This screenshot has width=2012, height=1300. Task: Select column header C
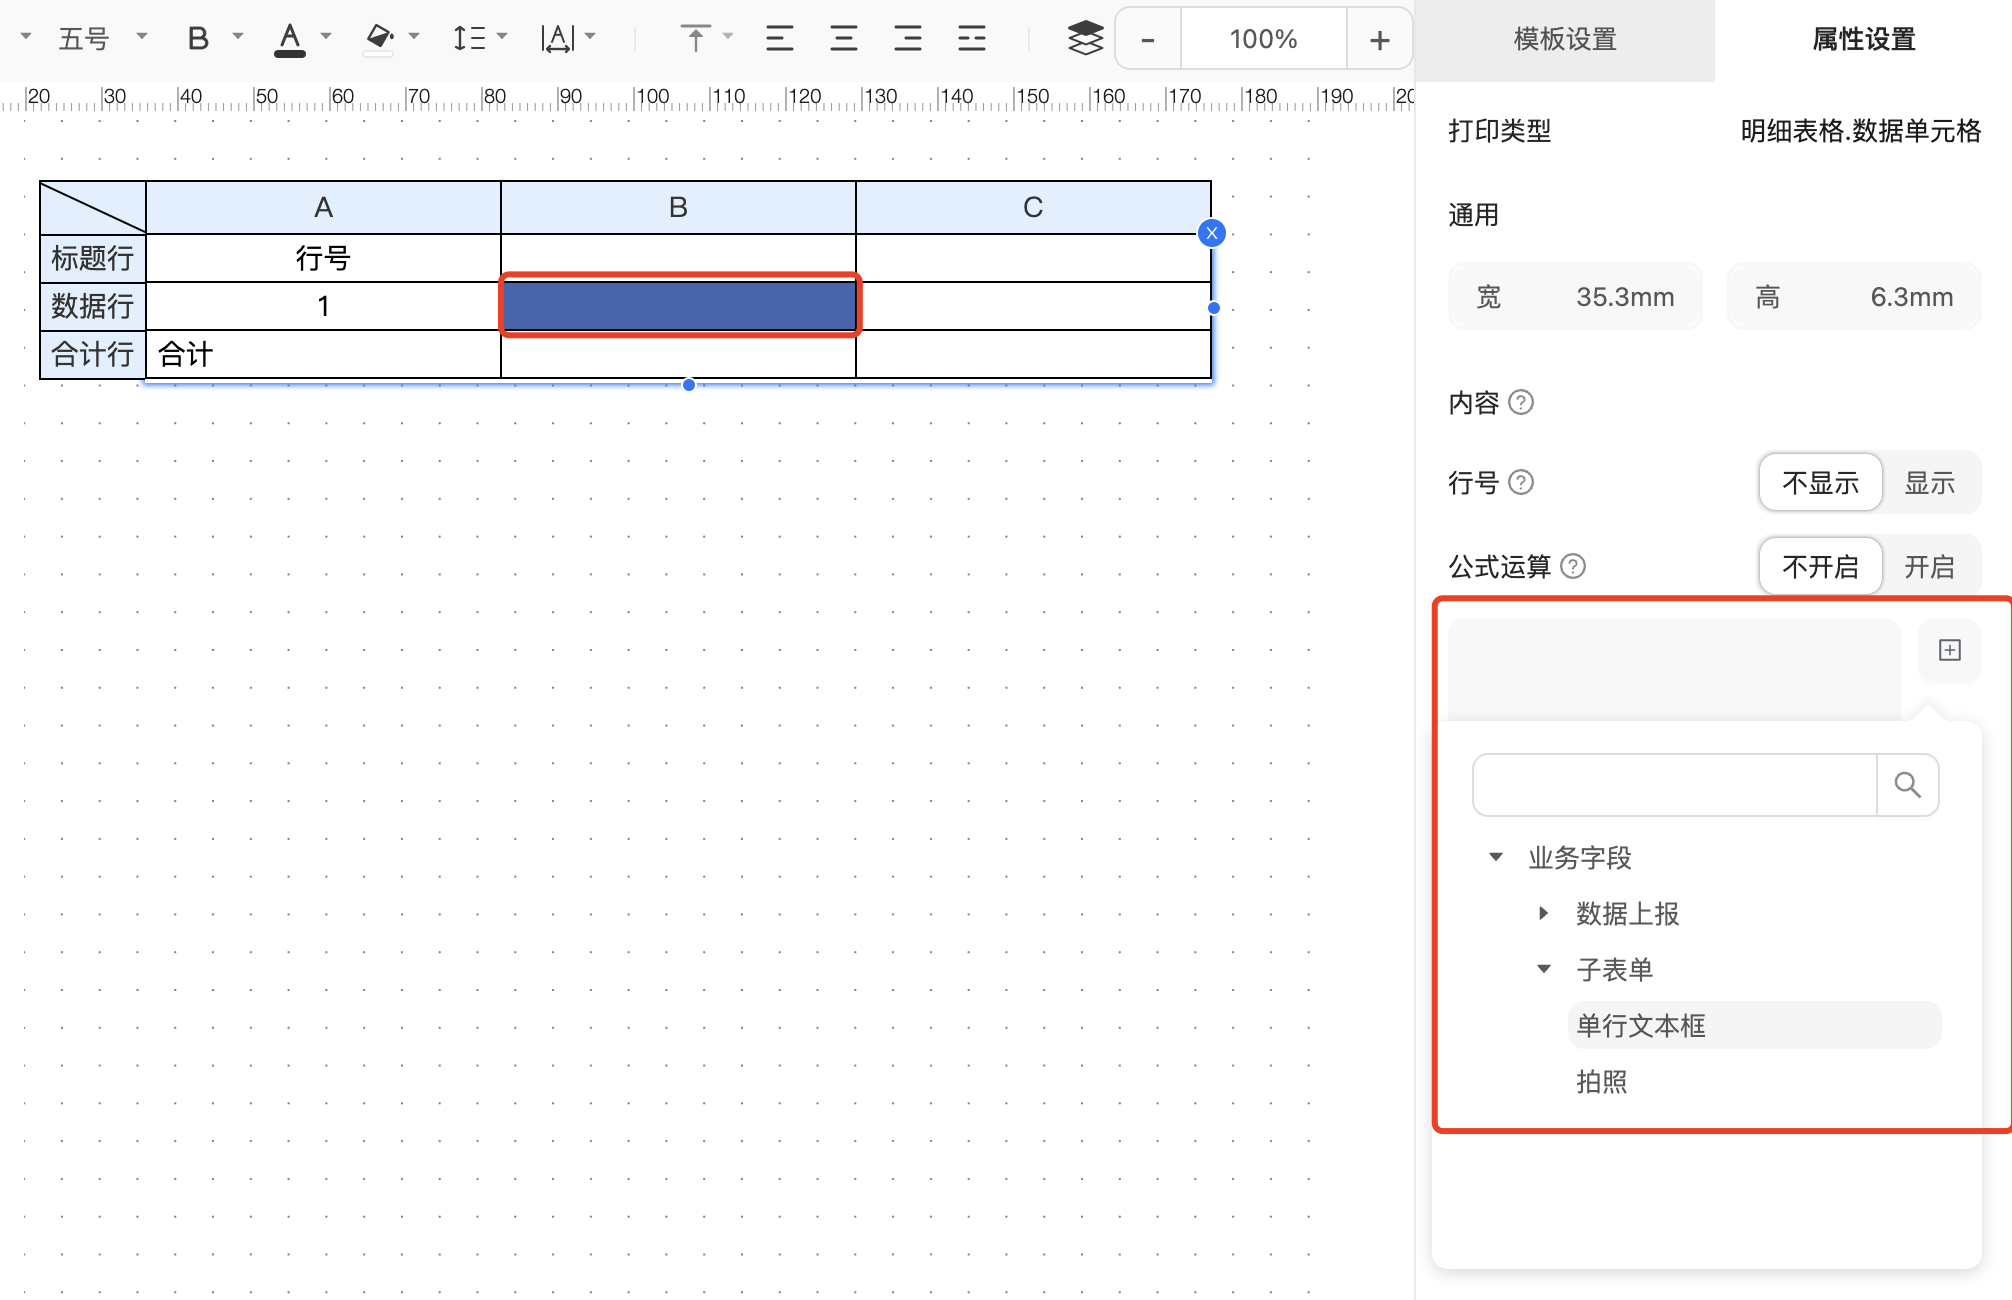[1033, 207]
